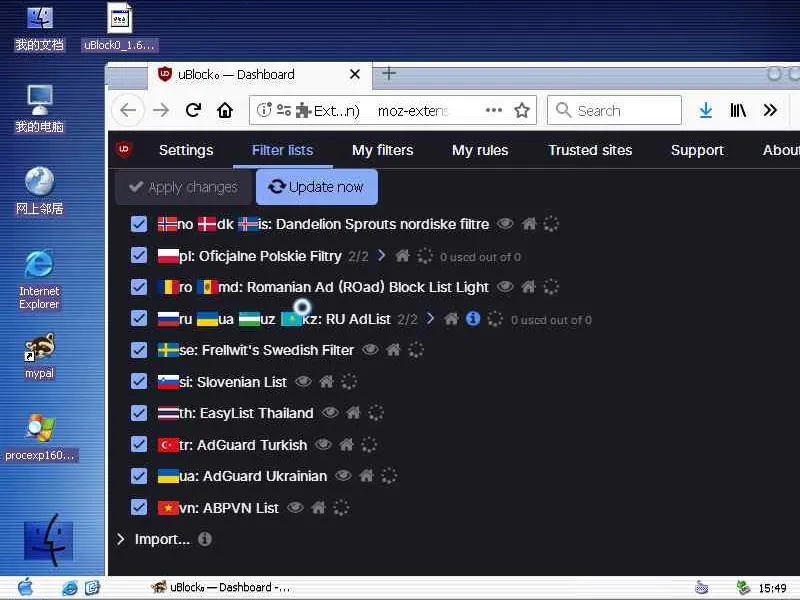Viewport: 800px width, 600px height.
Task: Click the blue info icon for RU AdList
Action: 473,318
